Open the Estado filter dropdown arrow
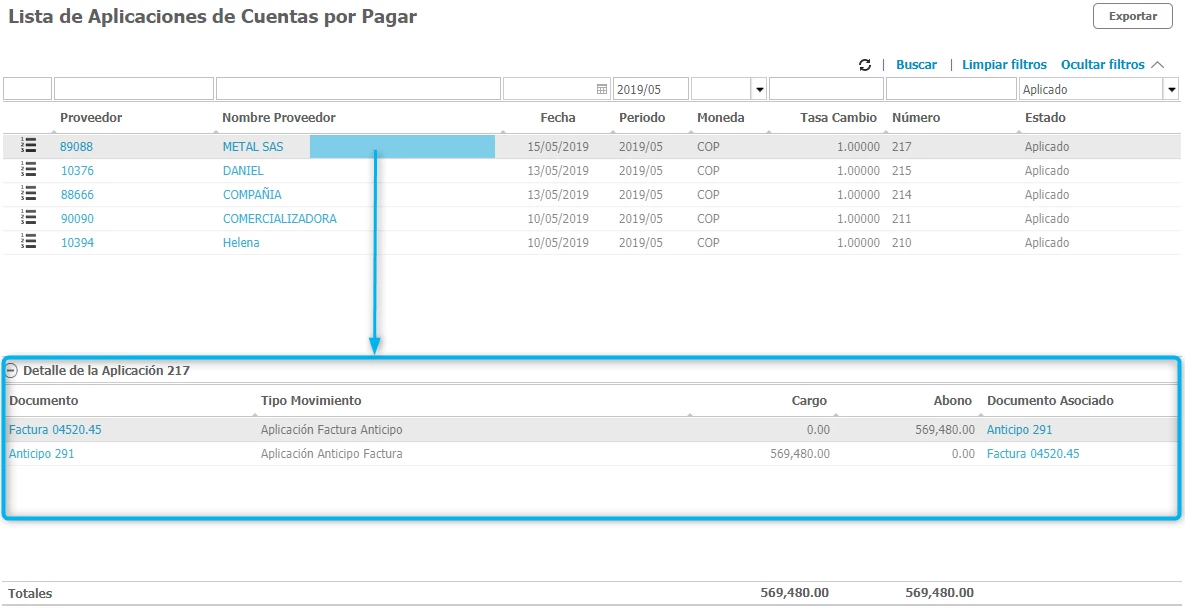The width and height of the screenshot is (1185, 612). point(1171,90)
